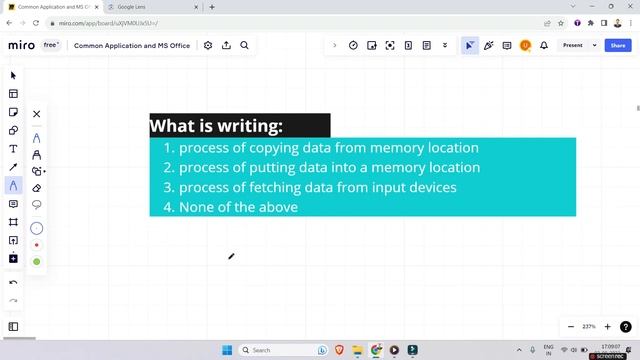
Task: Select the What is writing heading text
Action: coord(216,125)
